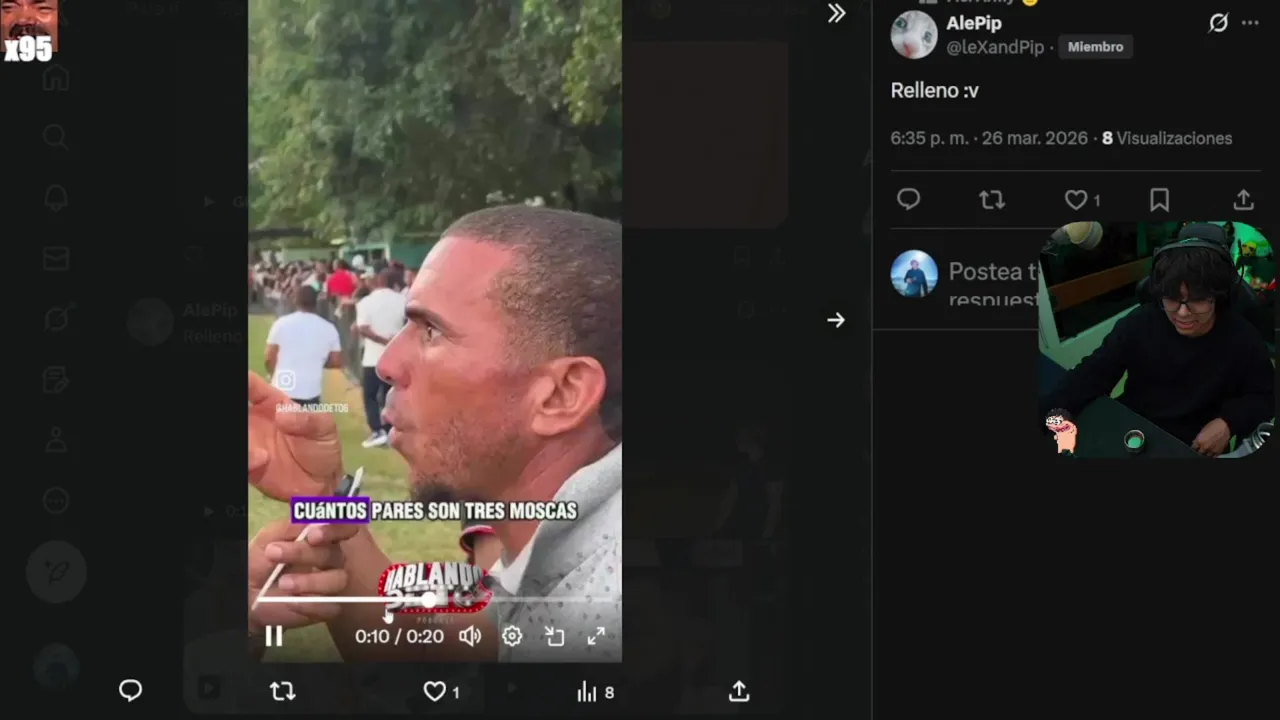Toggle picture-in-picture mode

[x=554, y=636]
